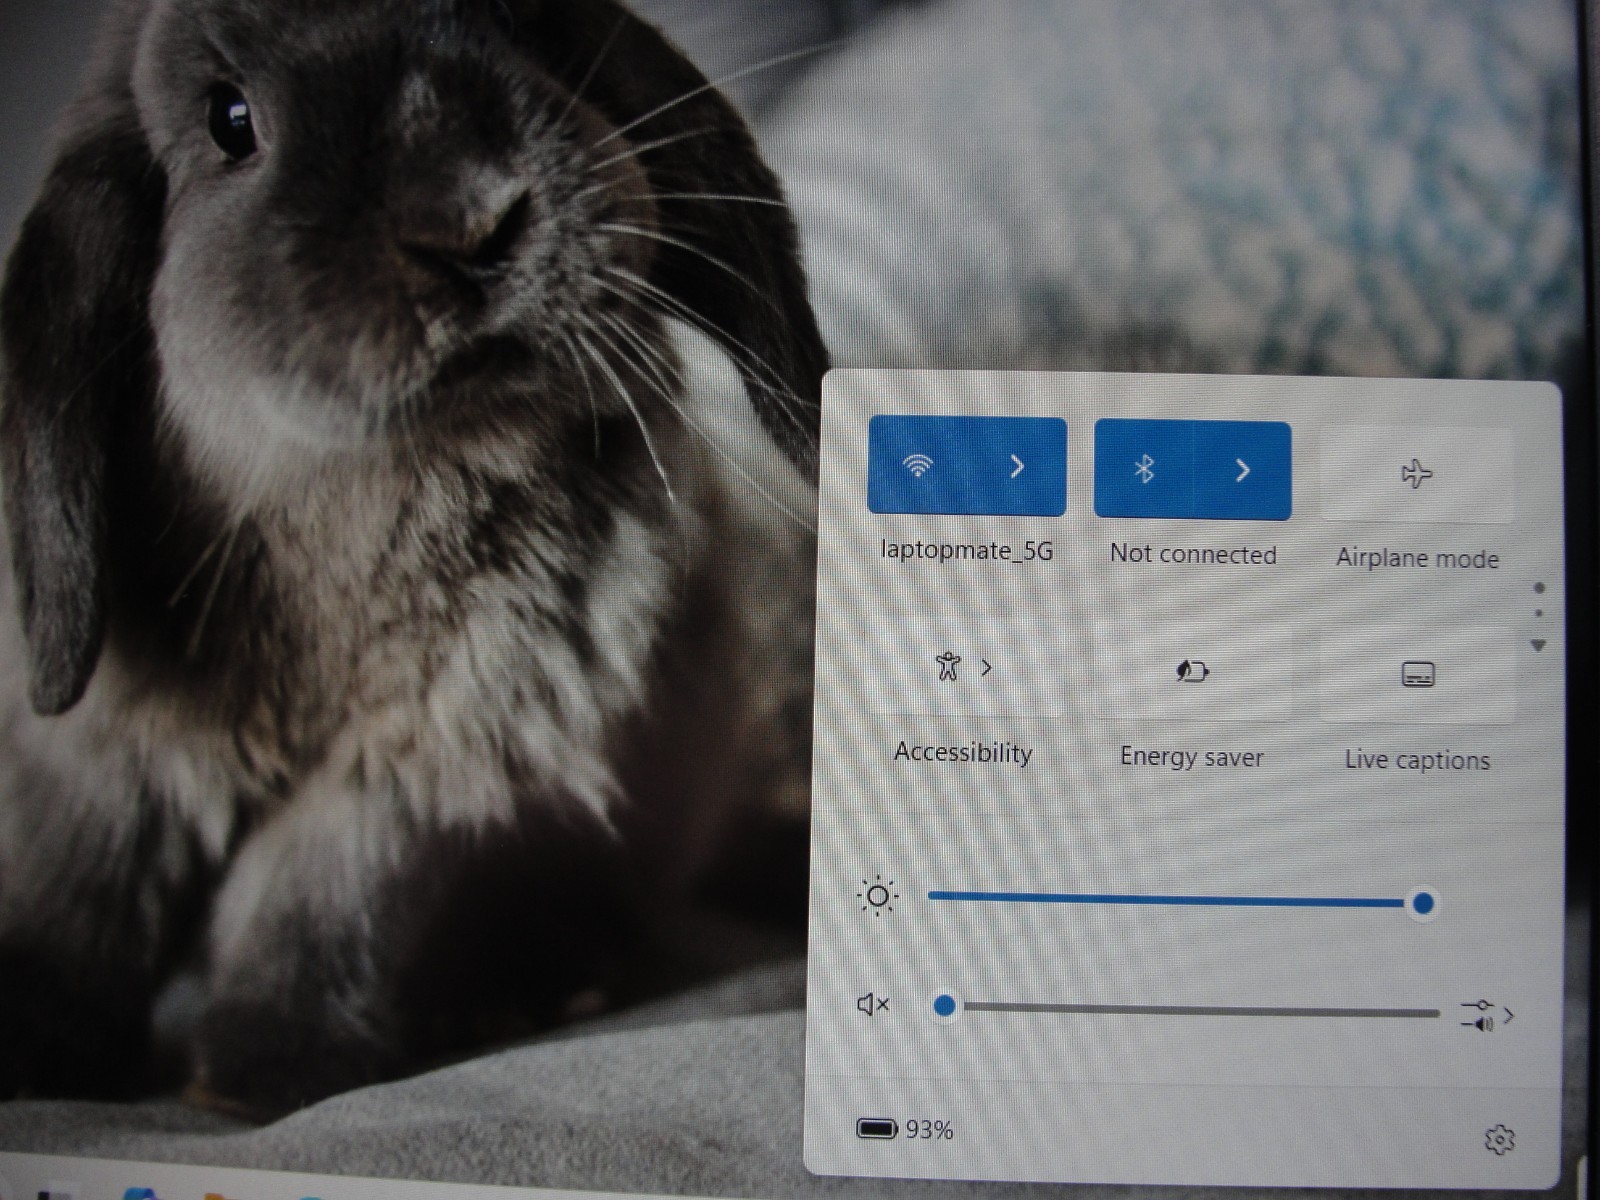
Task: Open the sound output selector icon
Action: click(x=1487, y=1014)
